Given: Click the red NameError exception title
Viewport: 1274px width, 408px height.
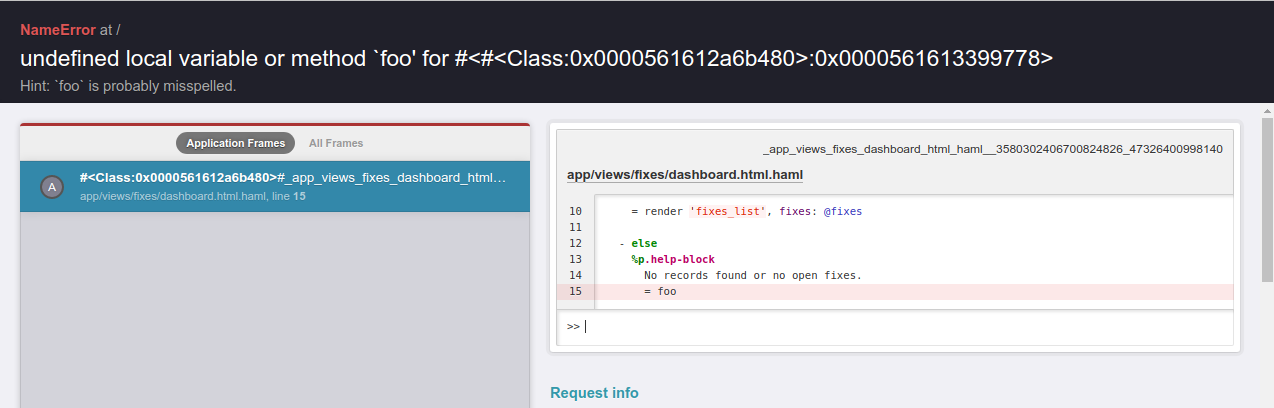Looking at the screenshot, I should [x=58, y=30].
